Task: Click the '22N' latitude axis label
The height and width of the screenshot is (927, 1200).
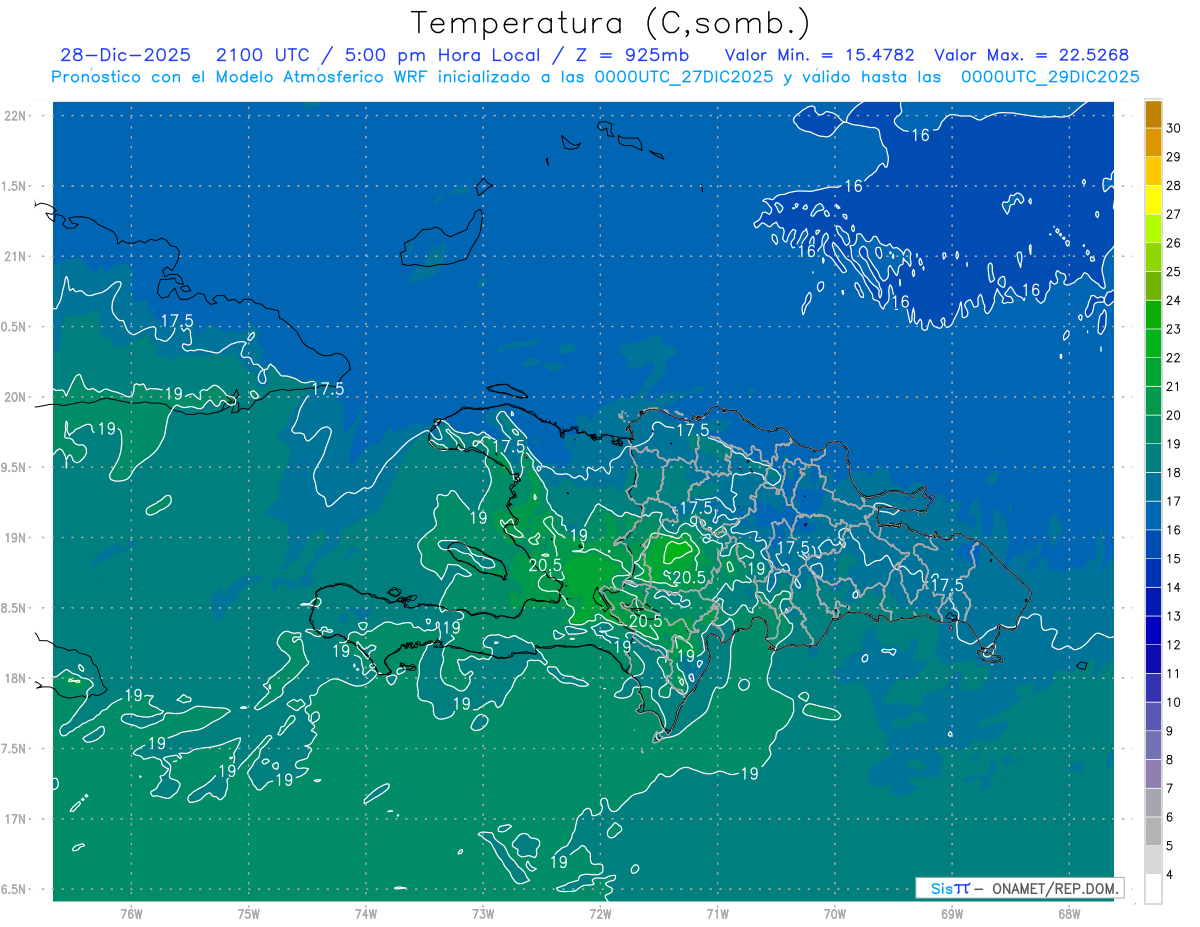Action: (17, 116)
